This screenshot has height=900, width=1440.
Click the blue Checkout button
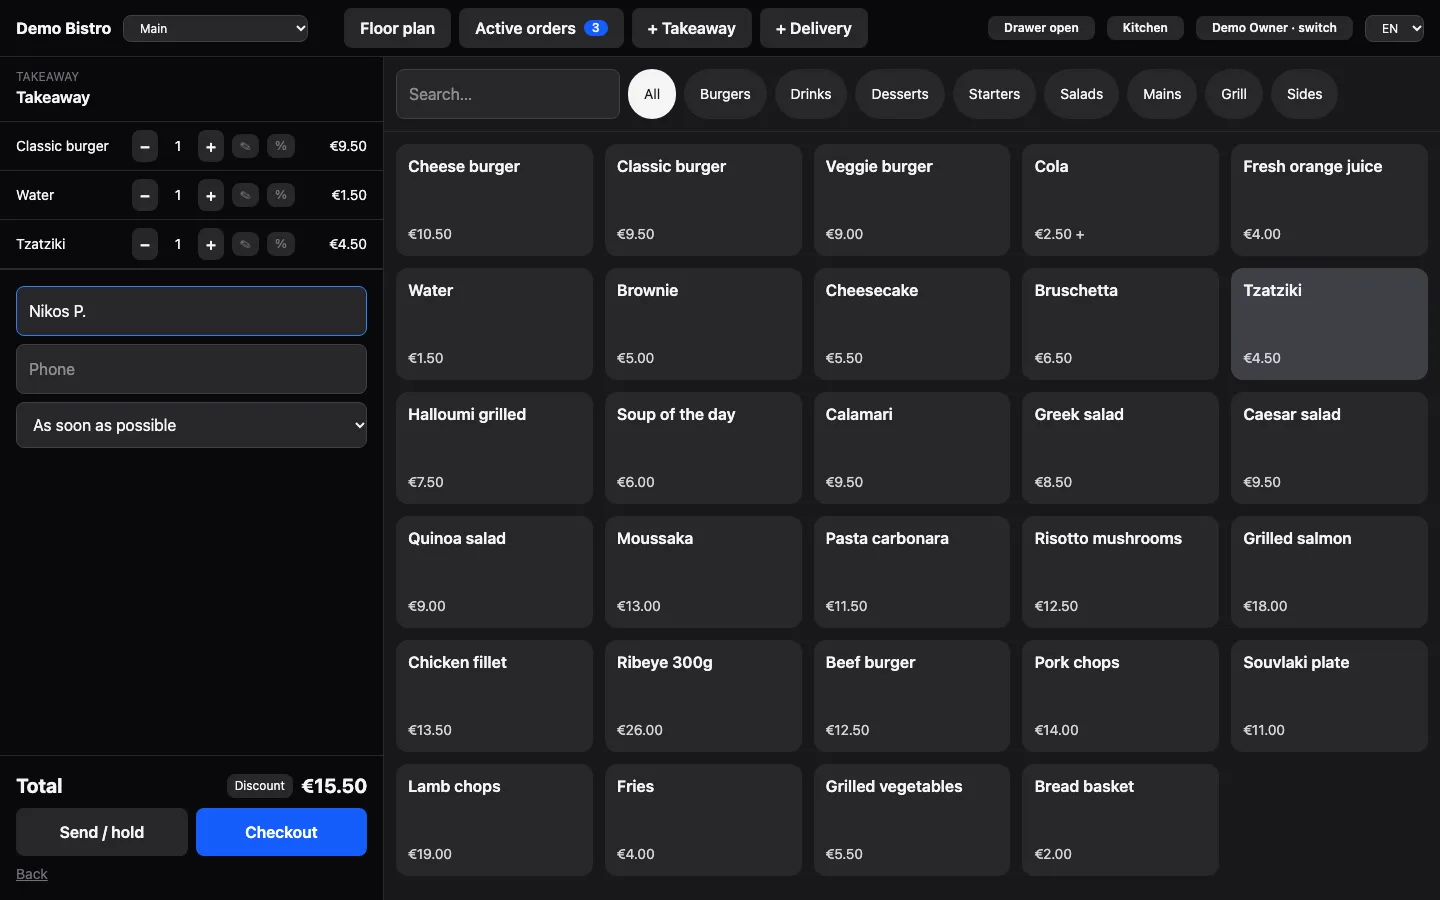[281, 832]
